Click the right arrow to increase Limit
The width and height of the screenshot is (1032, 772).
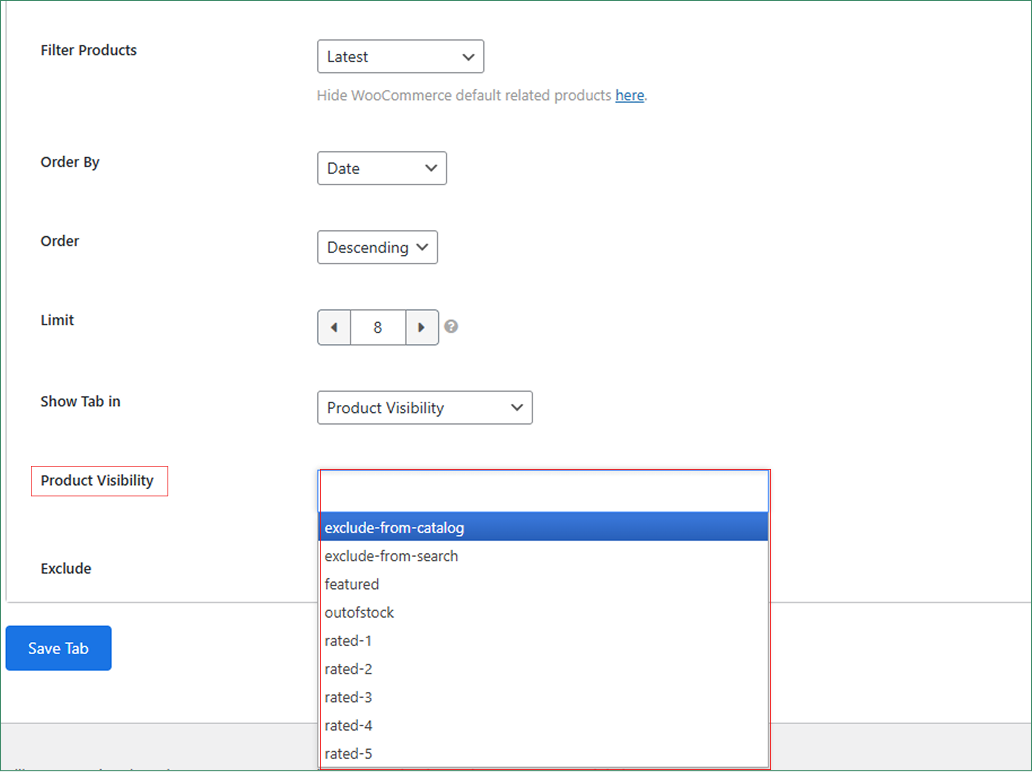422,327
